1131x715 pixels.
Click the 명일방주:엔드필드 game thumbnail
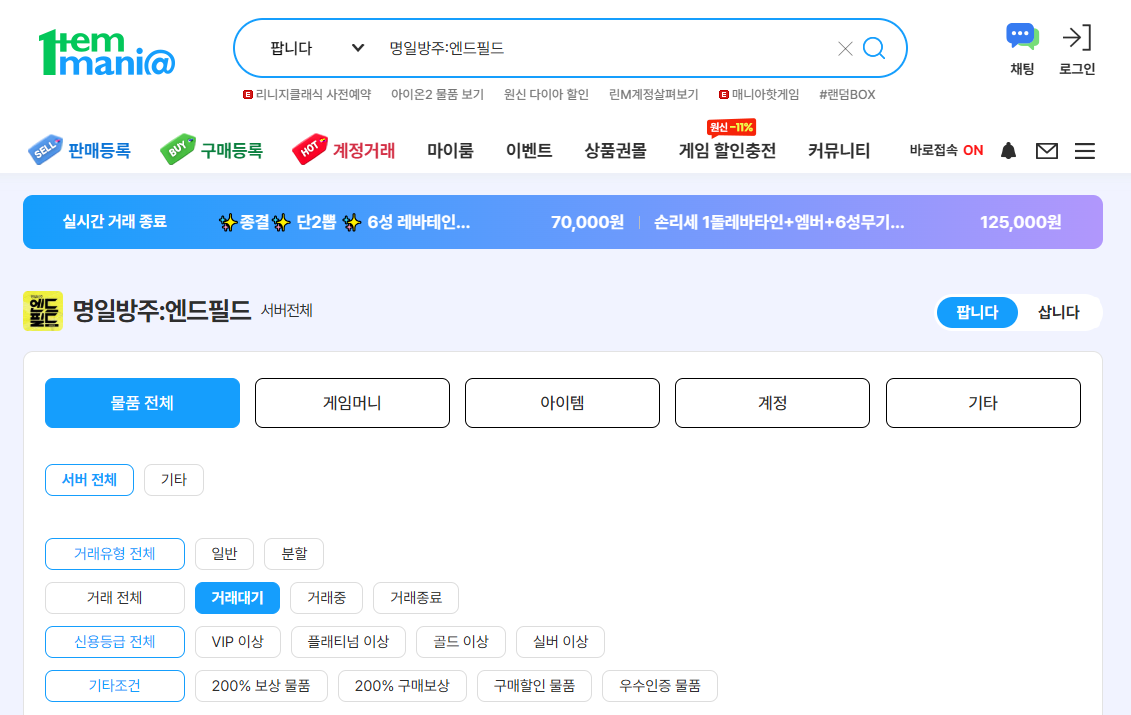tap(43, 311)
